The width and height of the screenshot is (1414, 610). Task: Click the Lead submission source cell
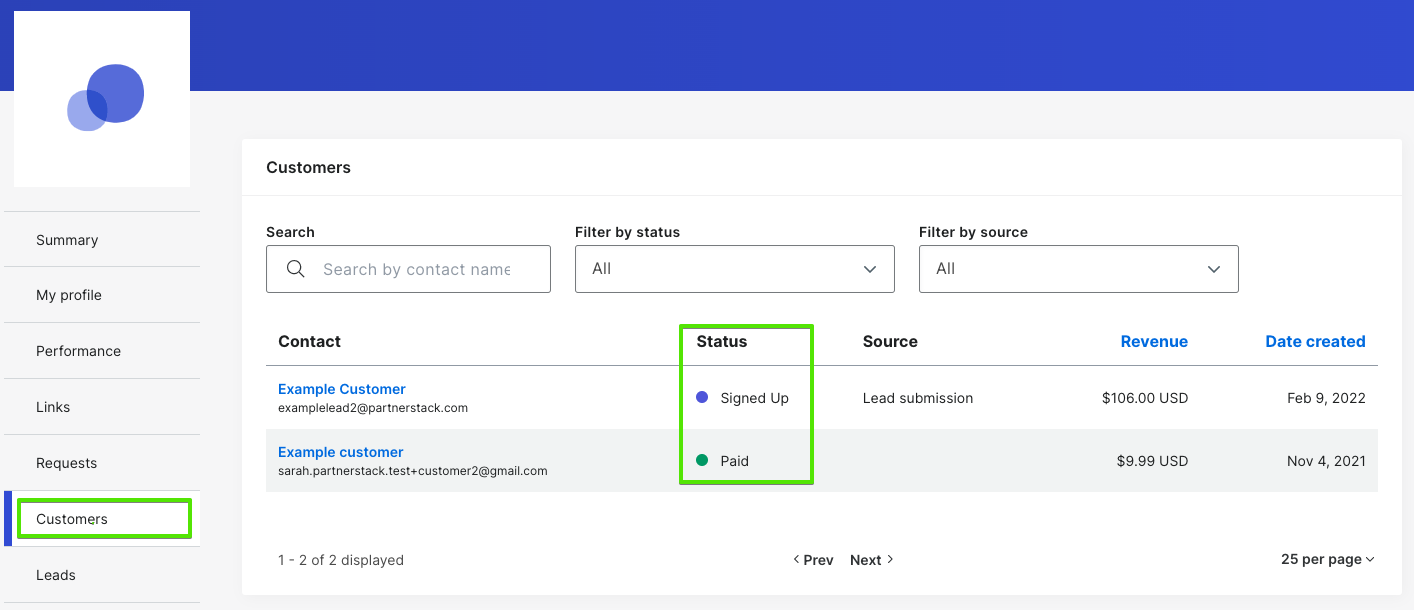coord(918,398)
